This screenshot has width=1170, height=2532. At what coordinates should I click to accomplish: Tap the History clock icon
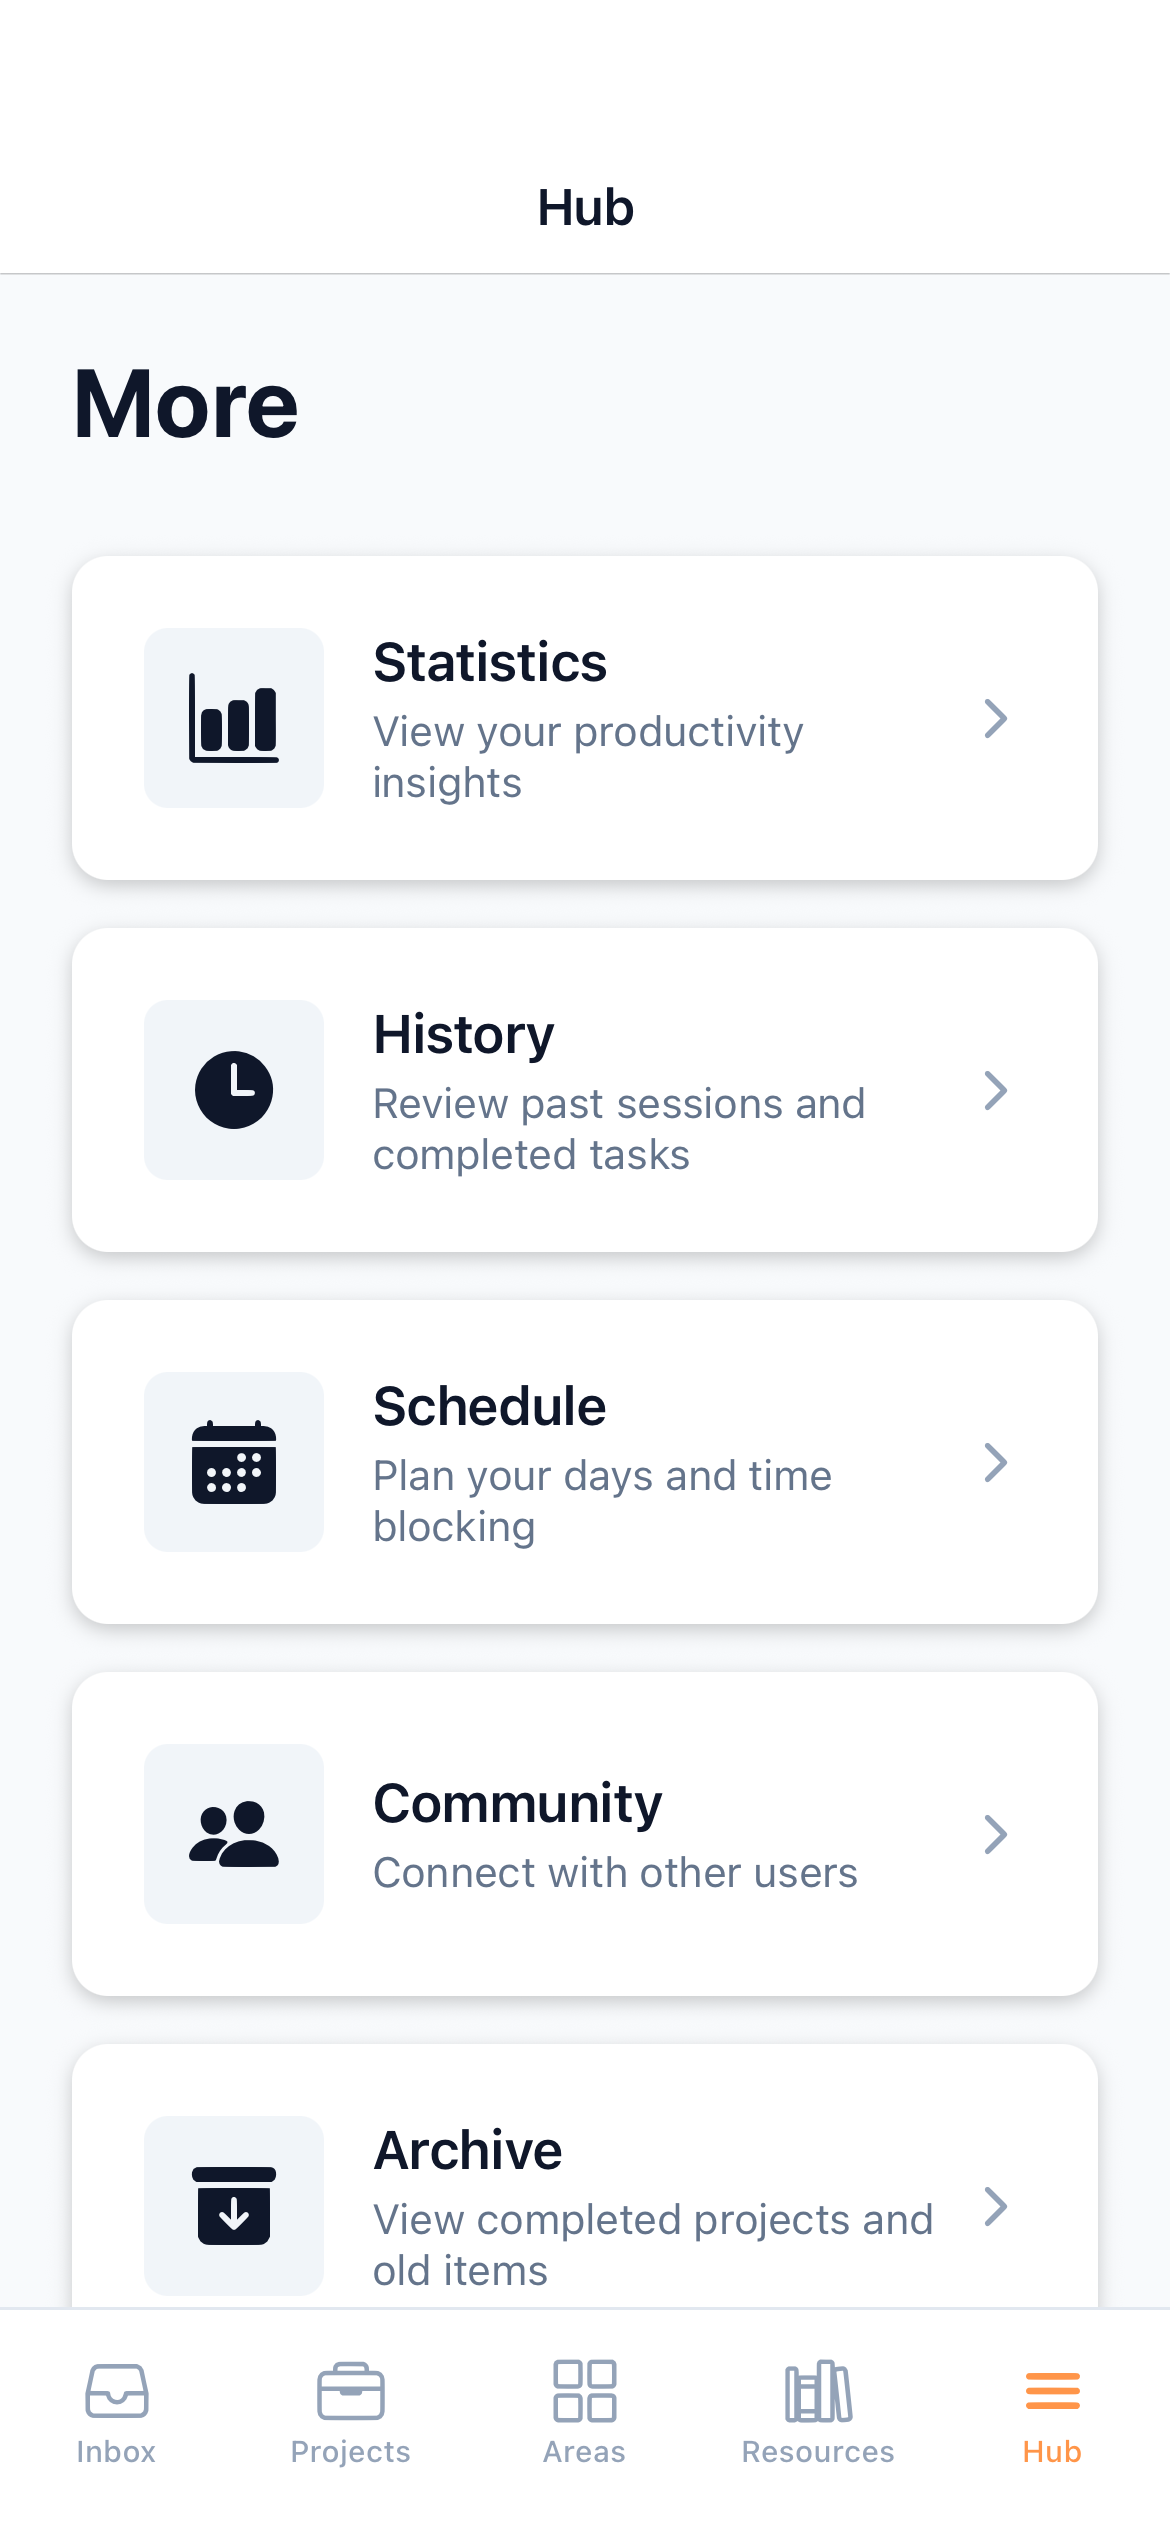pos(234,1090)
